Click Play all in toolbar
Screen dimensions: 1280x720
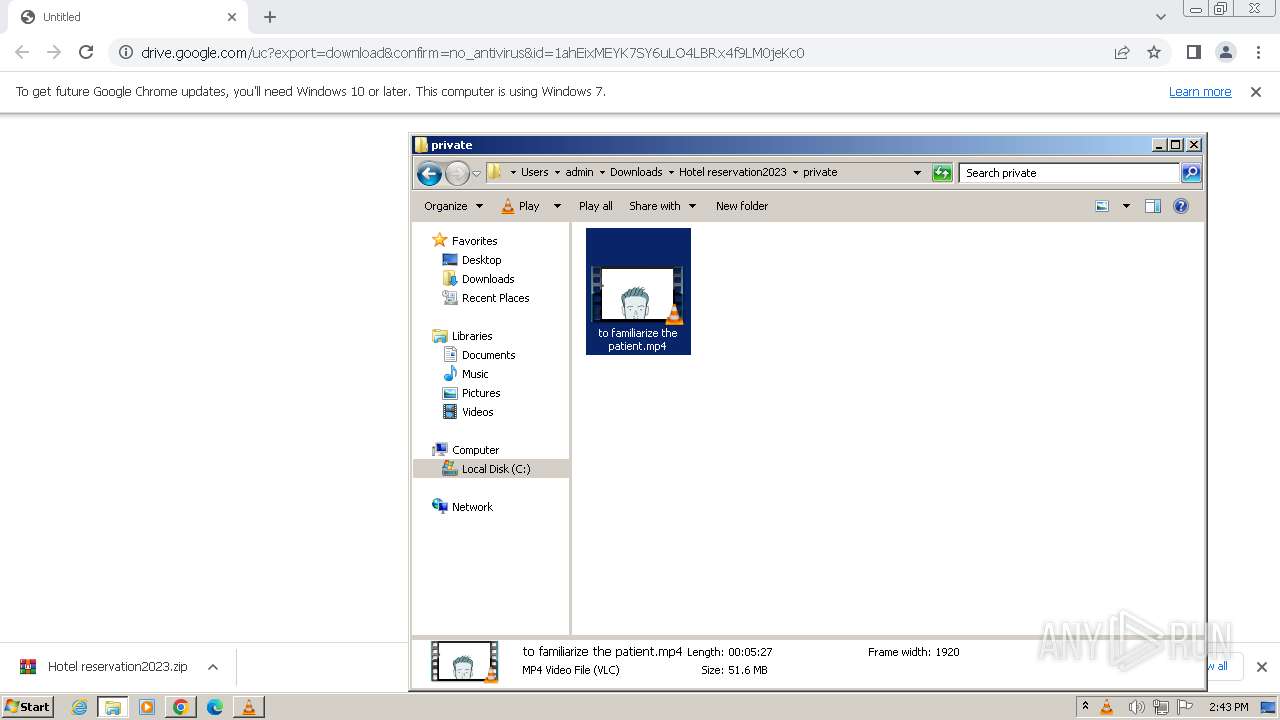click(x=595, y=206)
